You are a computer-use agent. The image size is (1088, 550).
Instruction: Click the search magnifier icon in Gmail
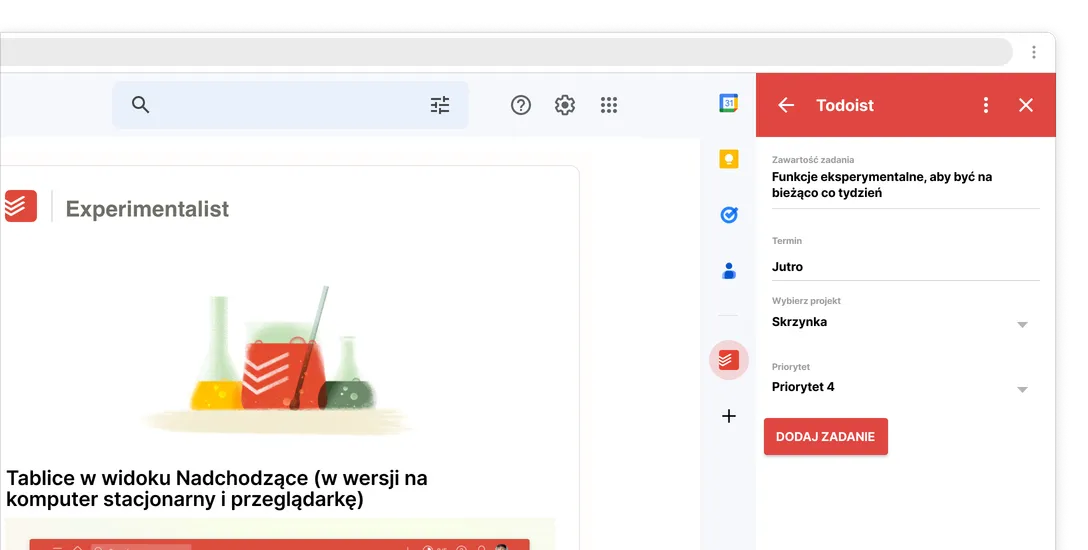(x=140, y=105)
